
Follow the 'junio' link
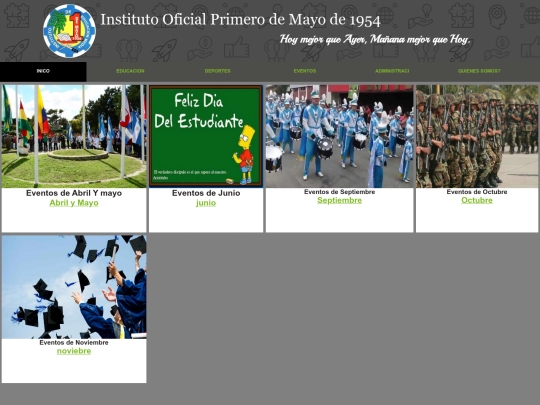206,203
